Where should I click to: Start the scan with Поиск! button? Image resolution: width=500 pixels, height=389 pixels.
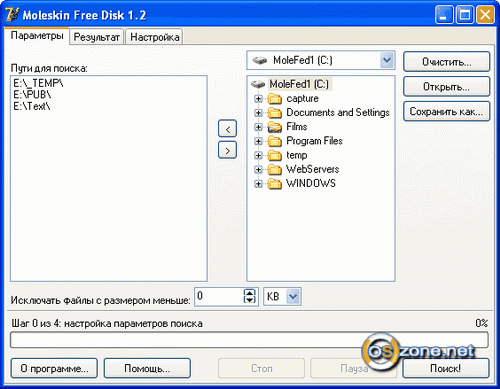click(x=446, y=368)
